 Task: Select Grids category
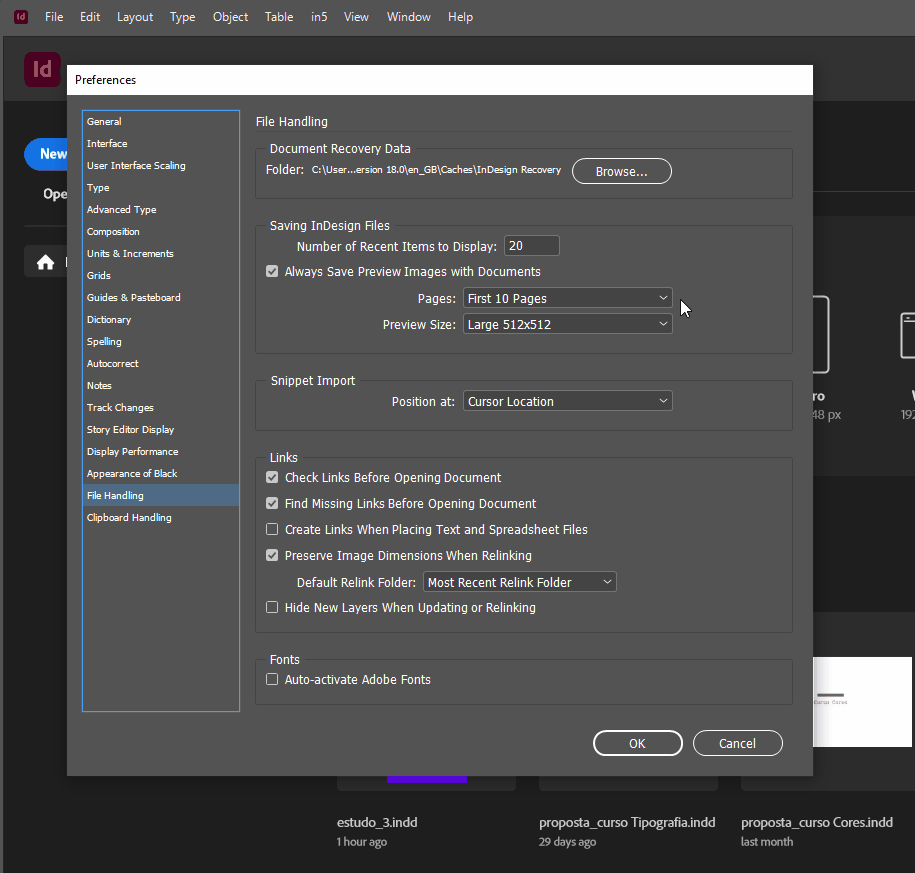click(x=160, y=275)
